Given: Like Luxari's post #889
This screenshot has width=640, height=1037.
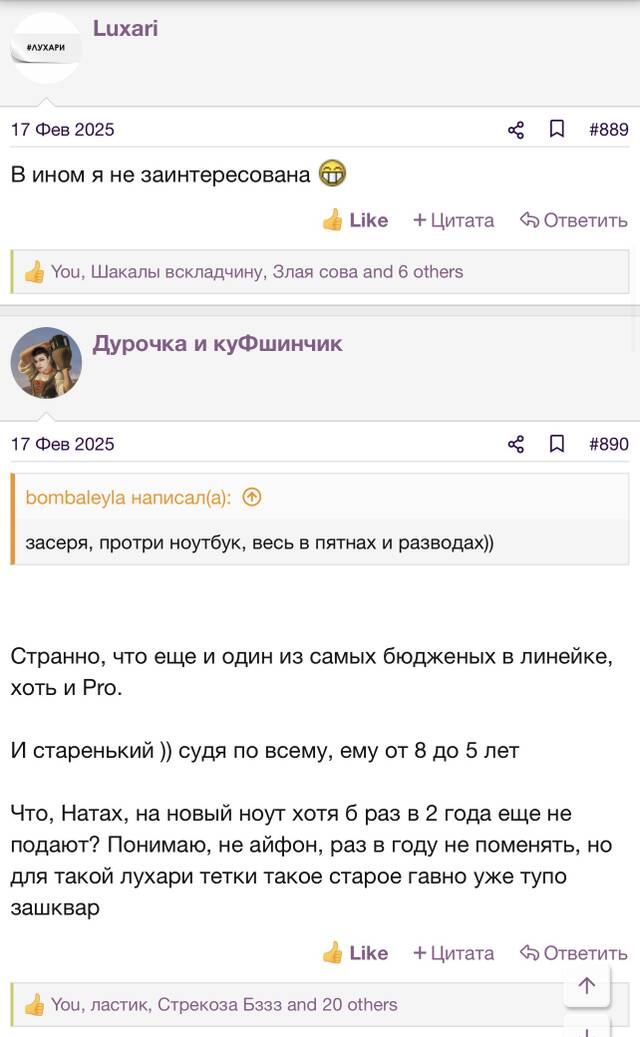Looking at the screenshot, I should (x=355, y=220).
